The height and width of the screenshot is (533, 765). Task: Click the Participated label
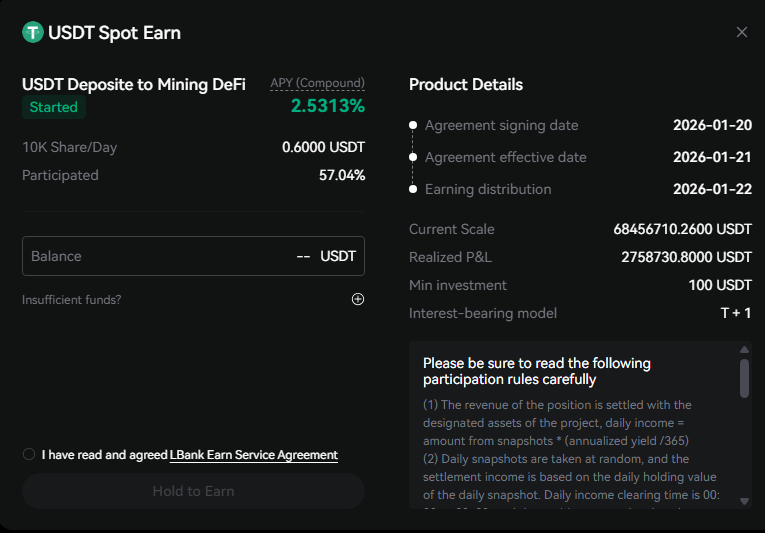click(60, 175)
